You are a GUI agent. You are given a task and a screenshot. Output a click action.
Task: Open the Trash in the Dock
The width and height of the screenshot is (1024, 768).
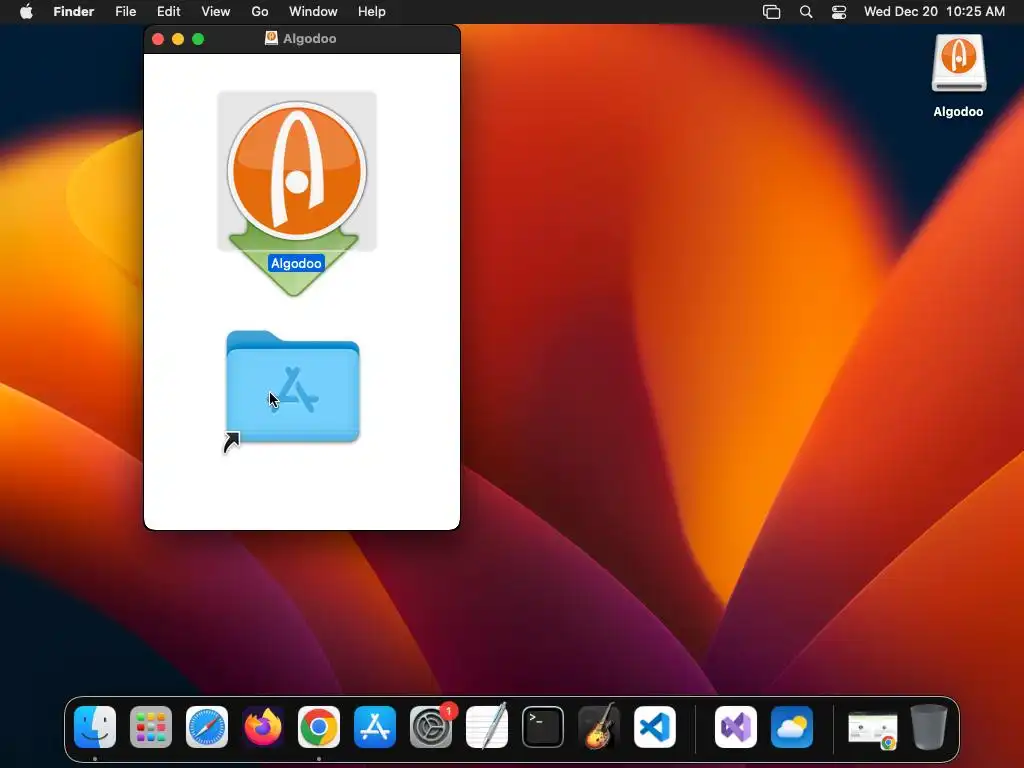pos(929,727)
